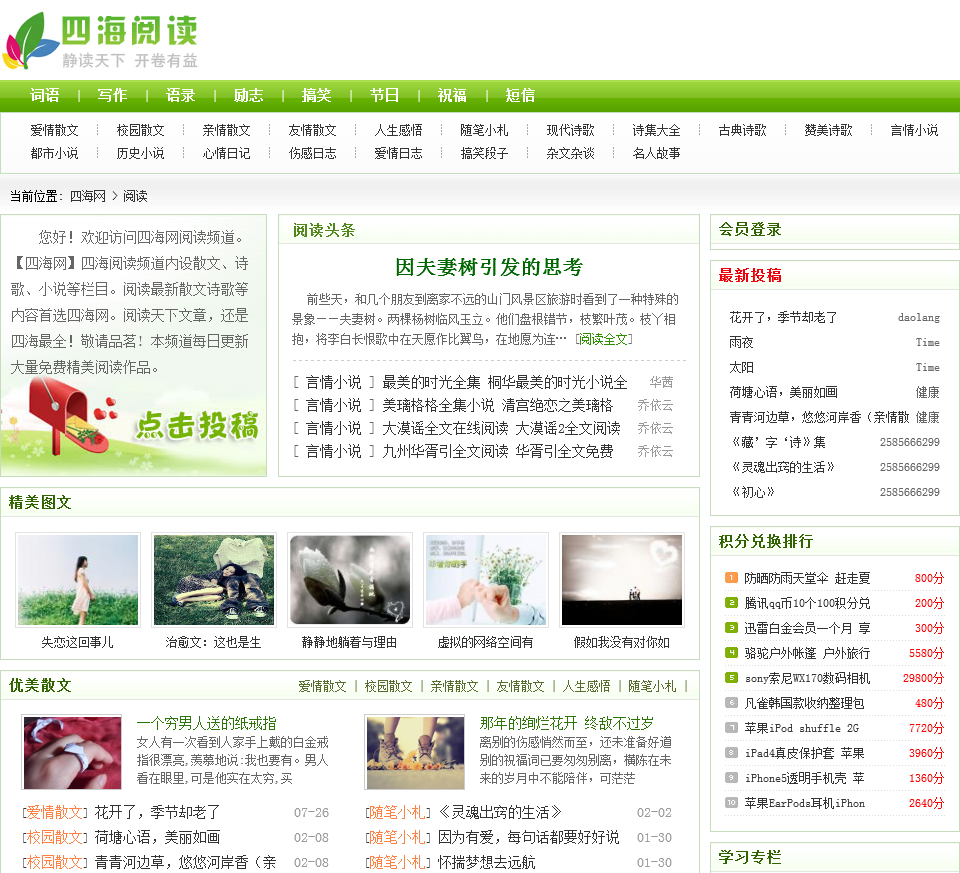This screenshot has height=873, width=960.
Task: Click rank 6 badge for 凡雀韩国款收纳整理包
Action: click(731, 703)
